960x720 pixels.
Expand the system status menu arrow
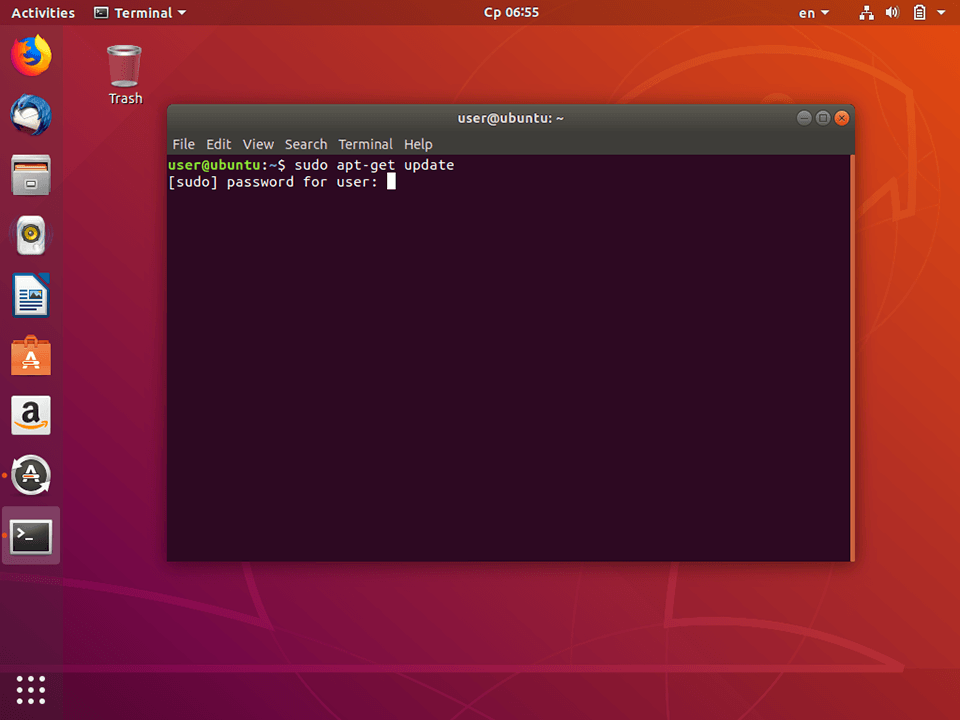942,13
